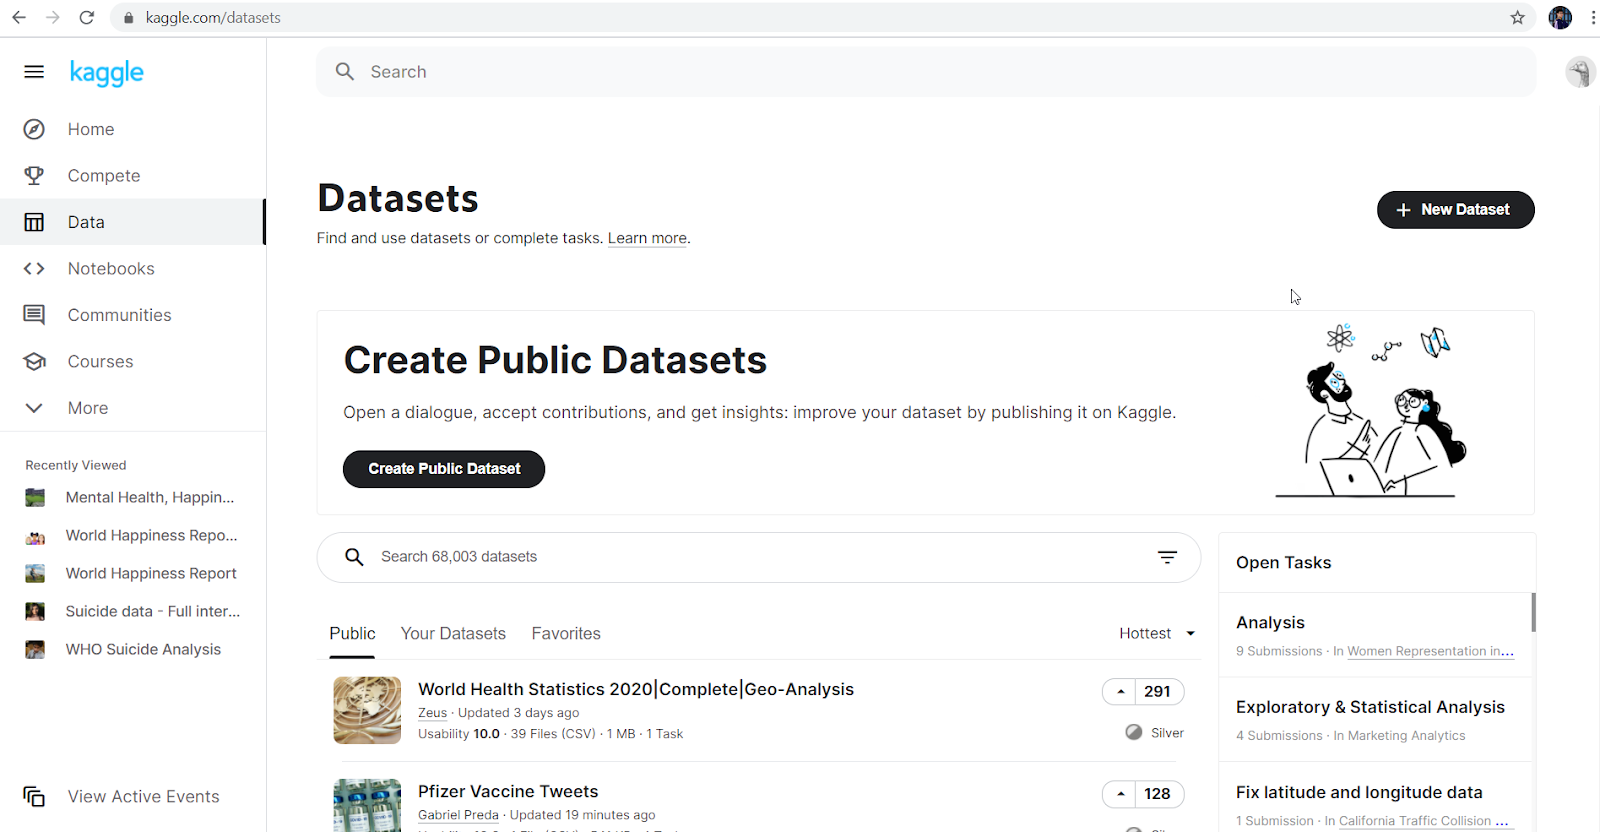The width and height of the screenshot is (1600, 832).
Task: Open the Hottest sort dropdown
Action: (x=1157, y=634)
